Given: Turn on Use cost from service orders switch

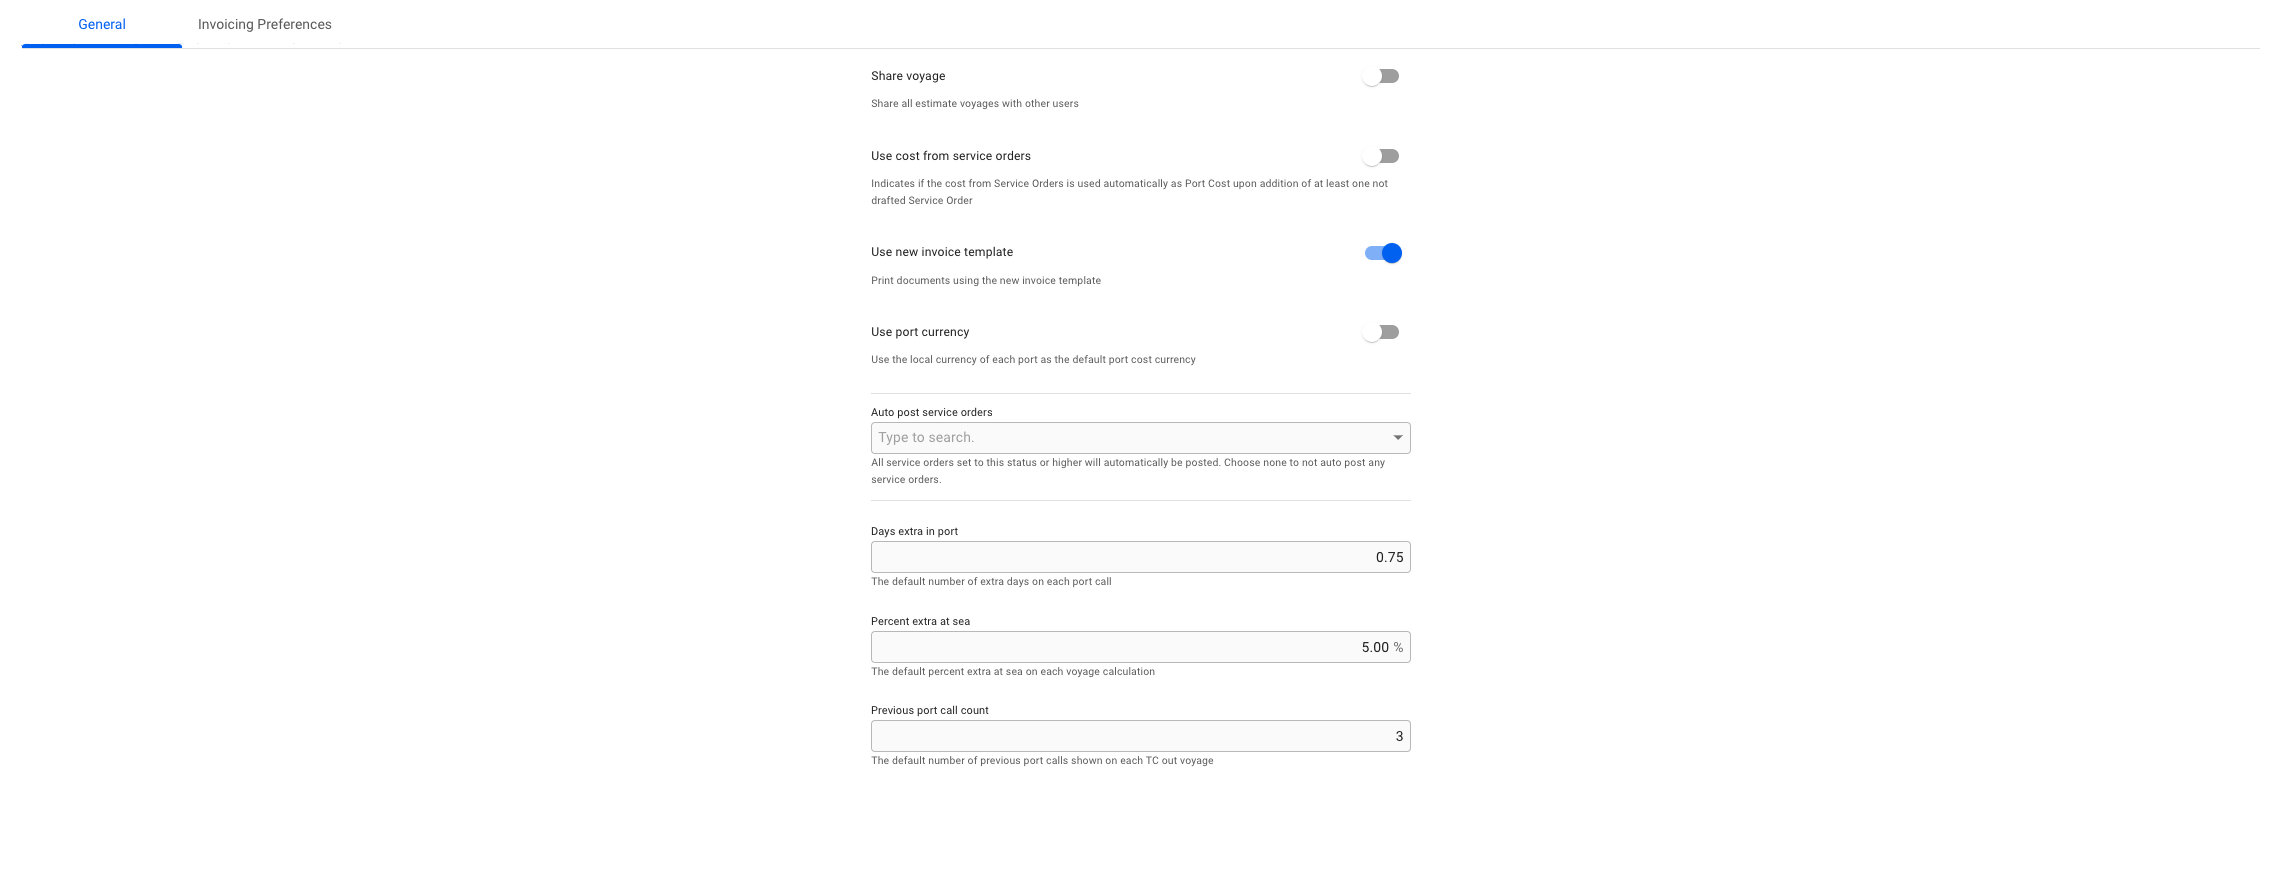Looking at the screenshot, I should click(1381, 156).
